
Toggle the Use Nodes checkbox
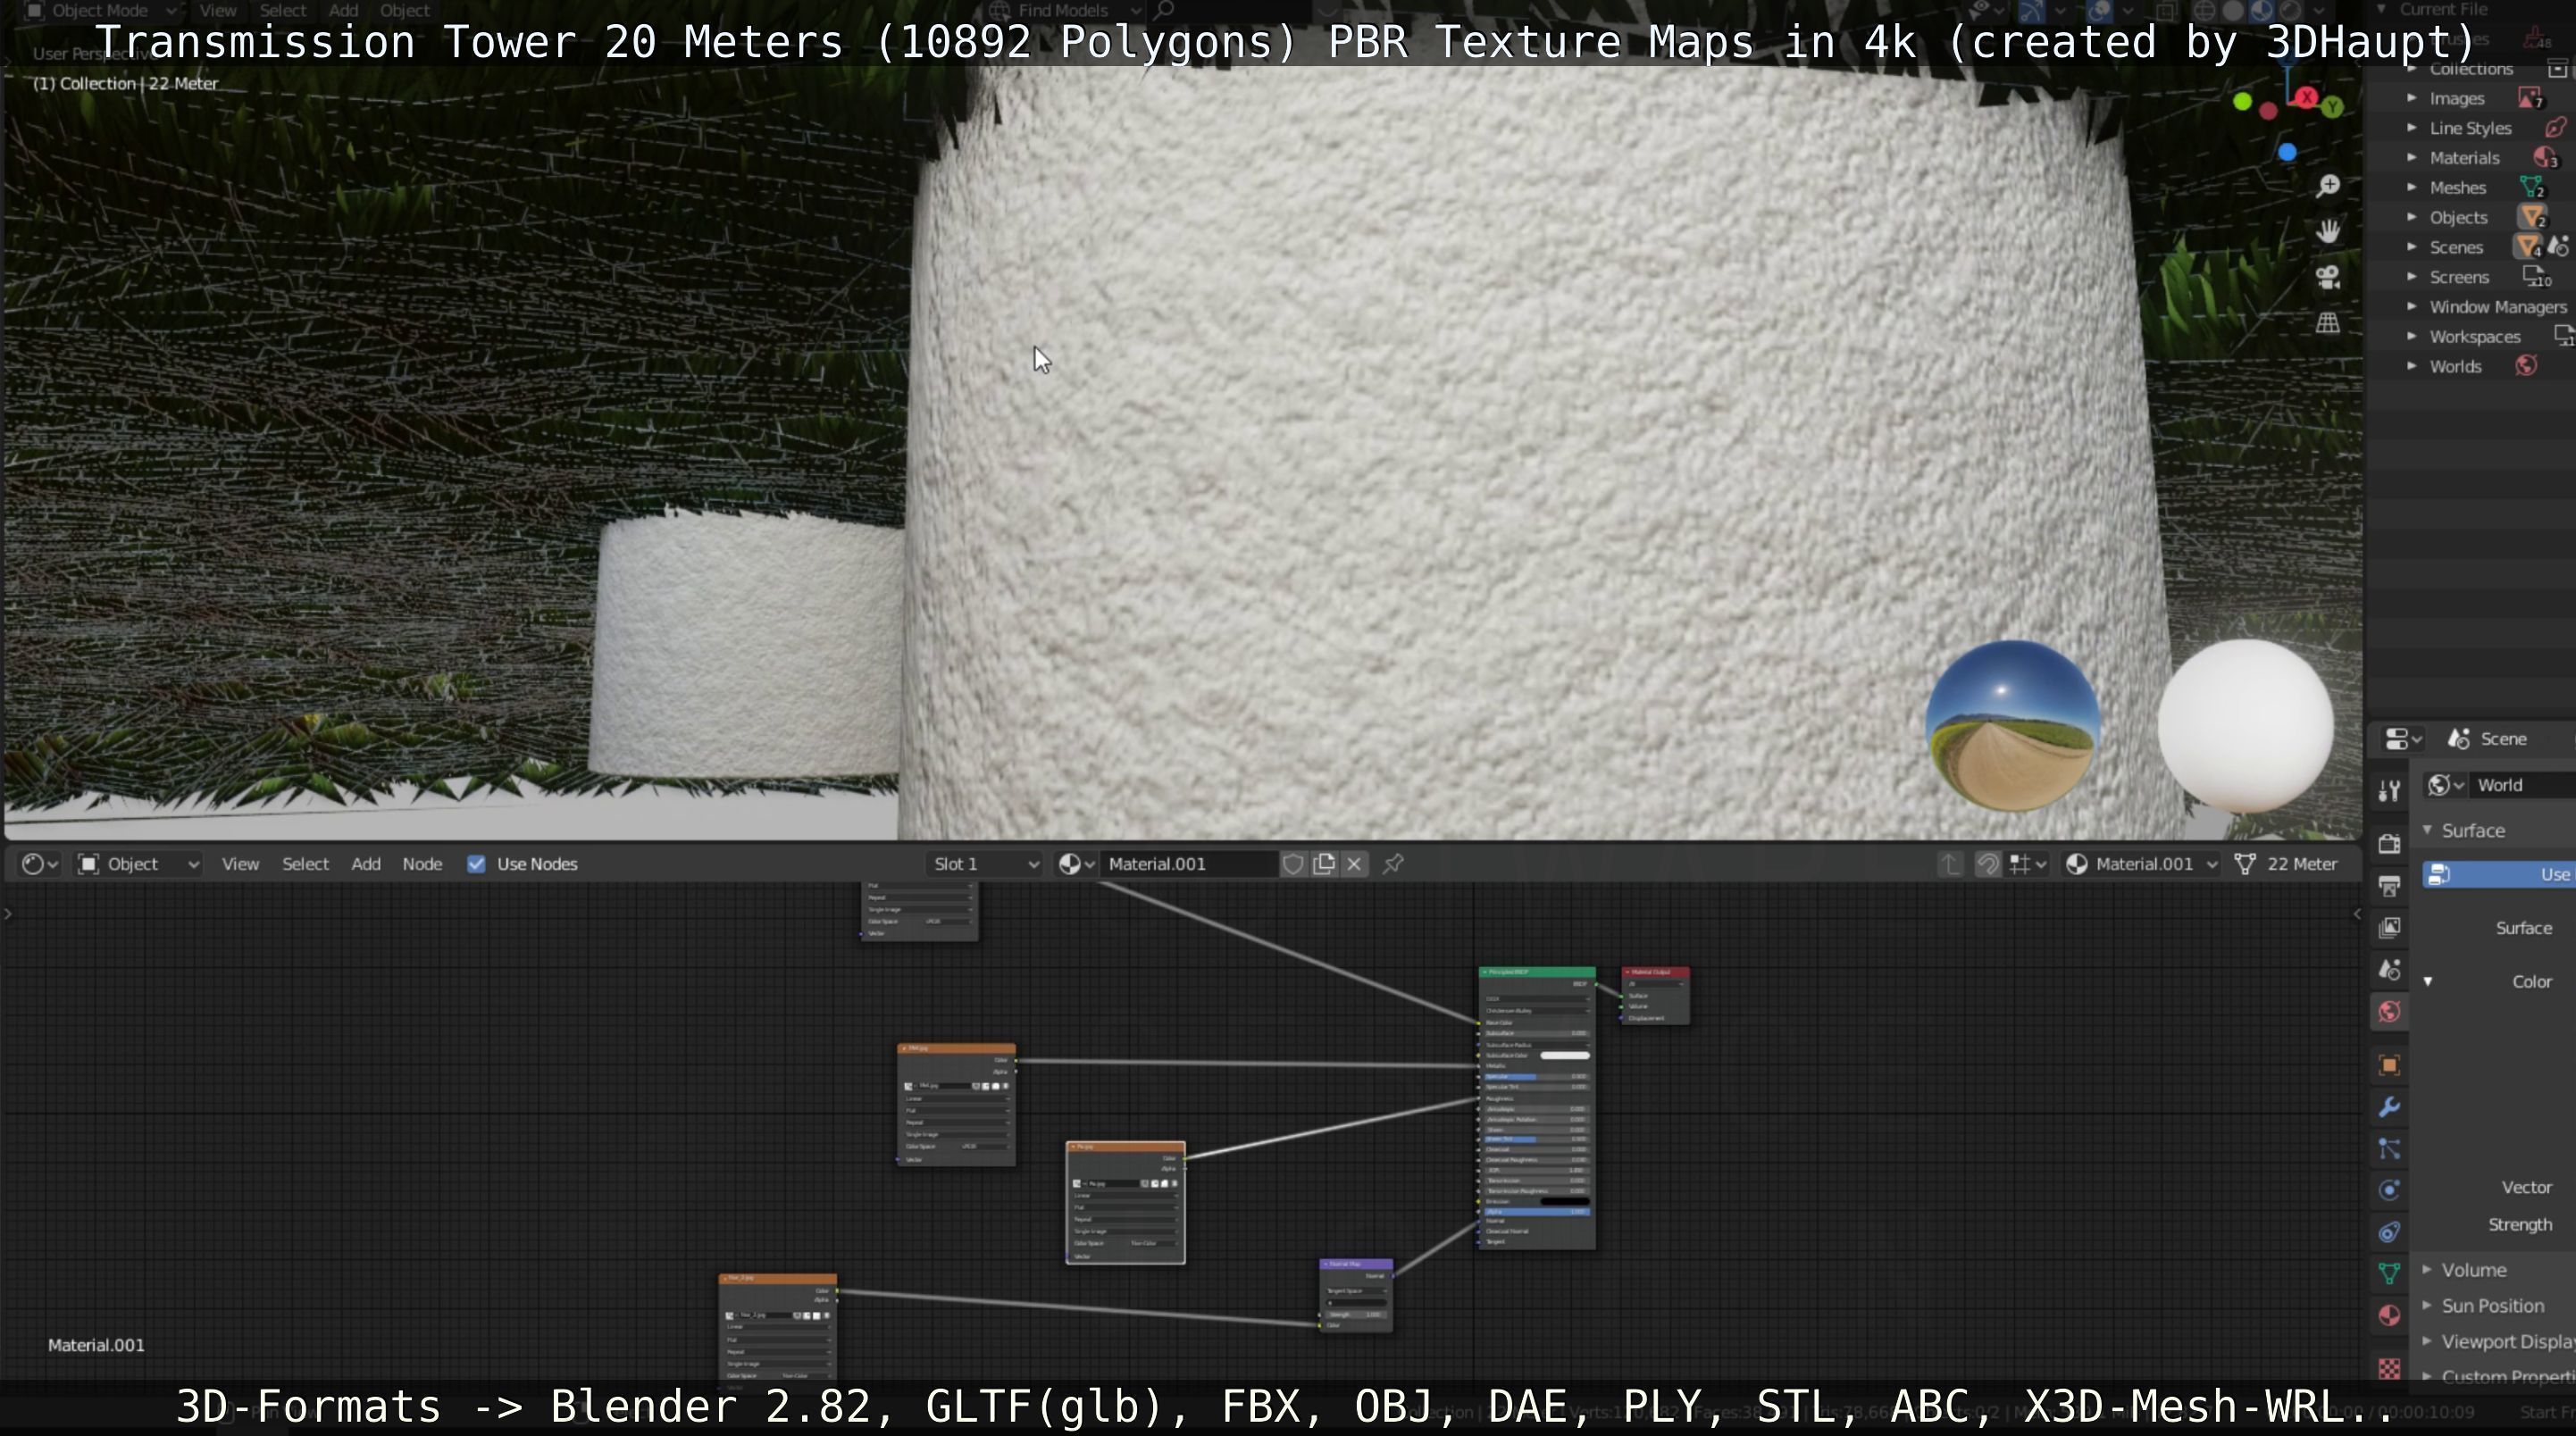click(x=476, y=864)
